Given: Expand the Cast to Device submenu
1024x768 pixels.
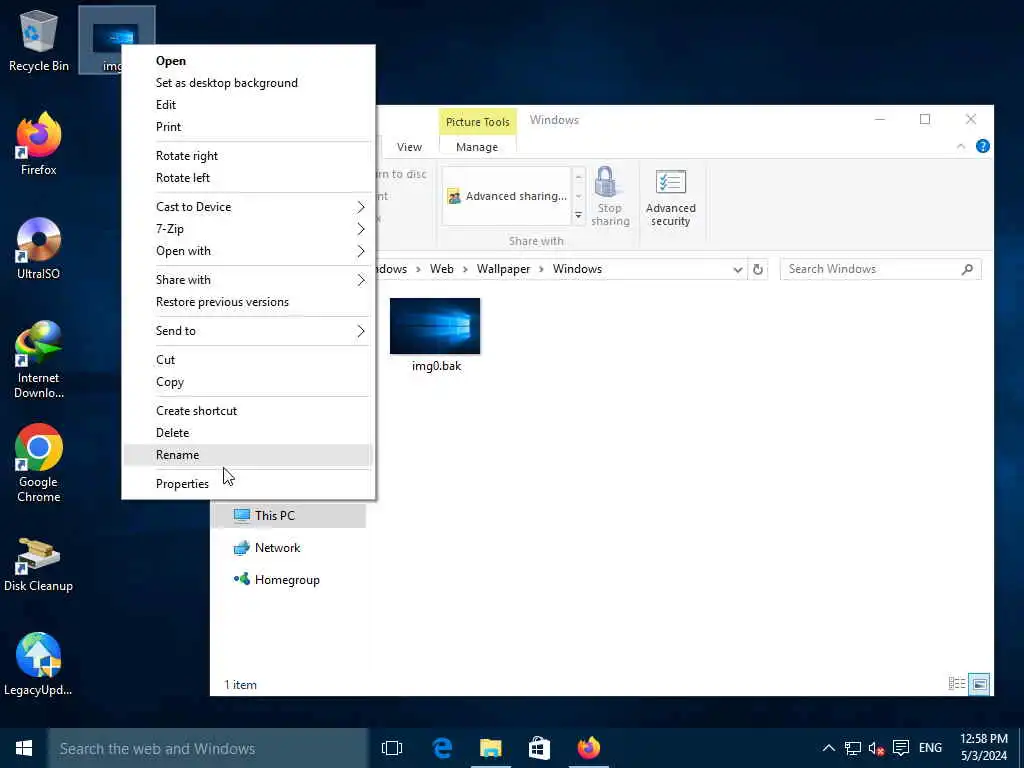Looking at the screenshot, I should click(x=248, y=207).
